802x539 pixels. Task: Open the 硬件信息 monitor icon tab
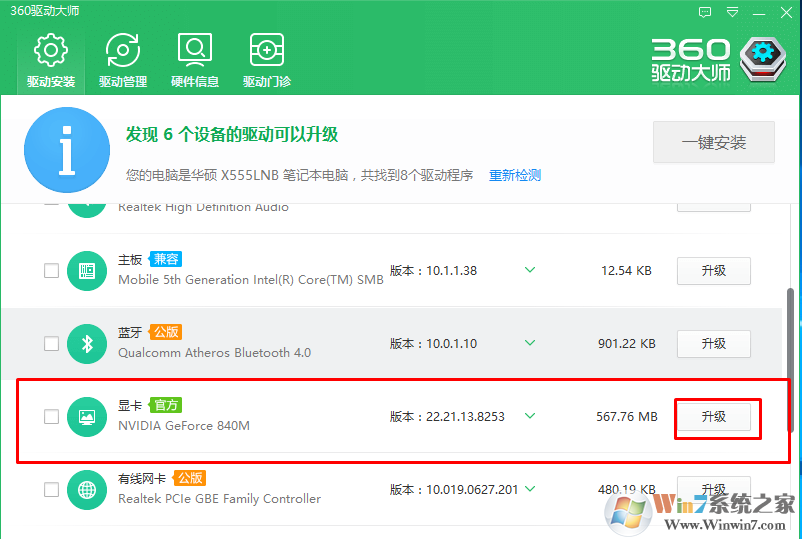195,60
